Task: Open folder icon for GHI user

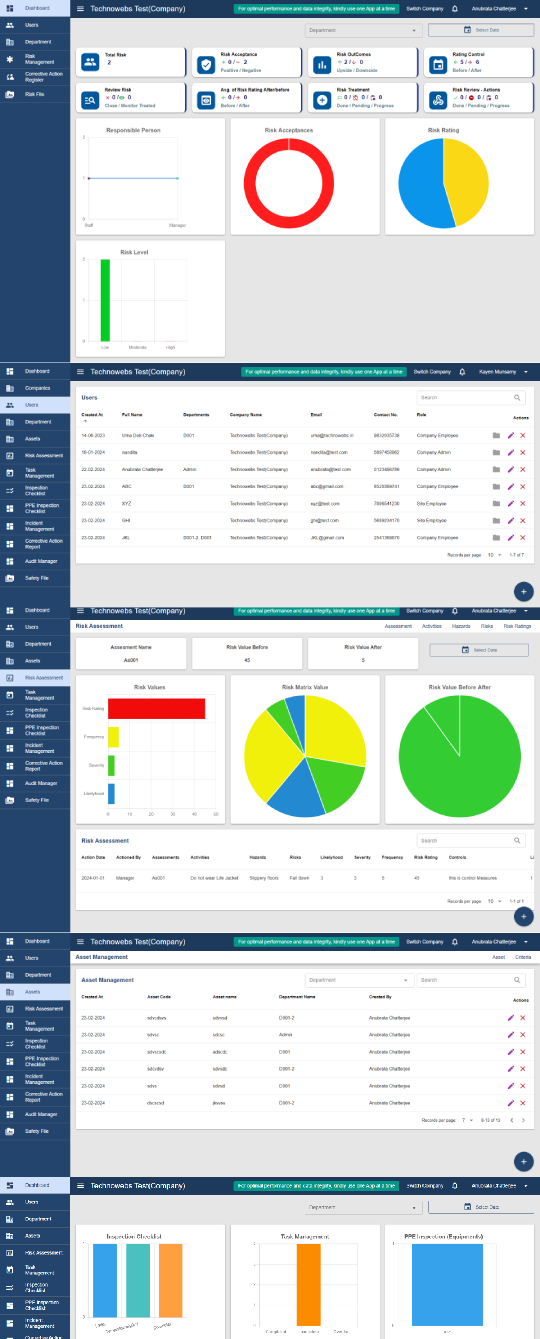Action: [497, 520]
